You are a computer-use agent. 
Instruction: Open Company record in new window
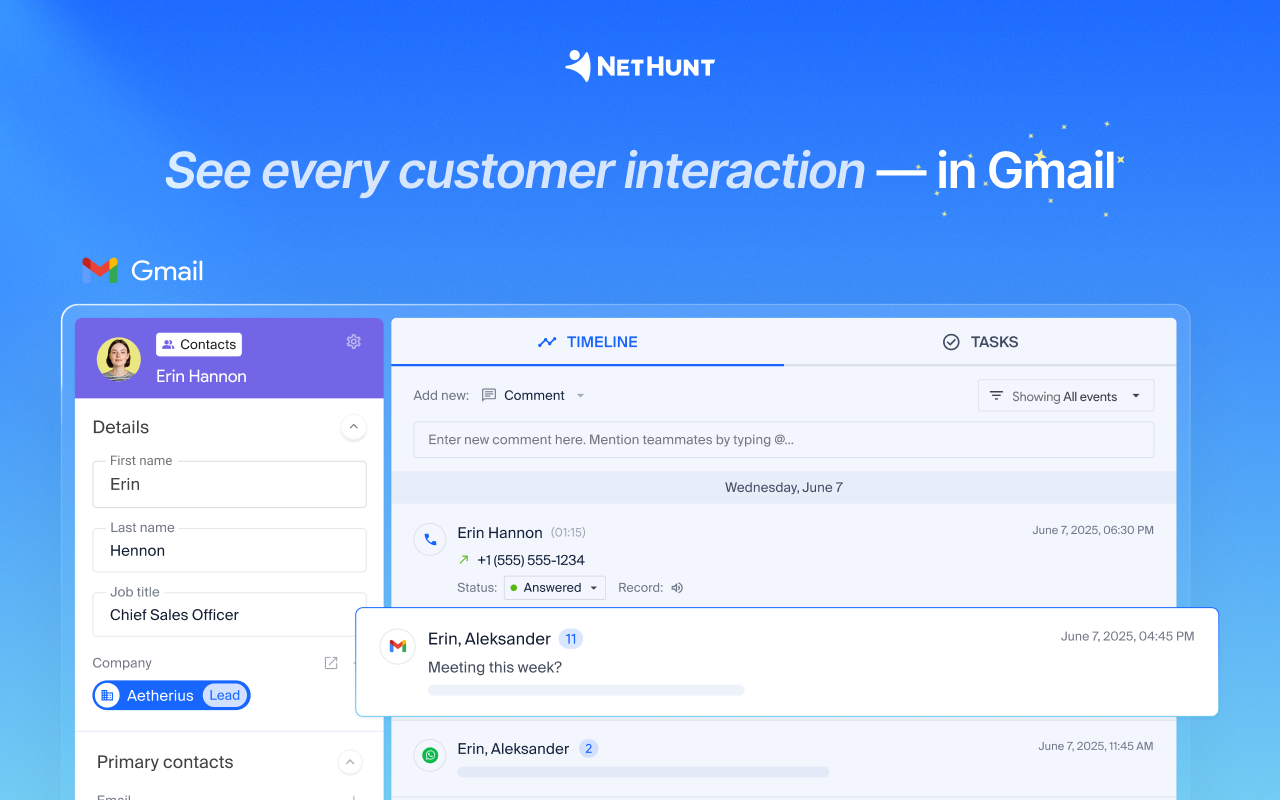(x=331, y=663)
